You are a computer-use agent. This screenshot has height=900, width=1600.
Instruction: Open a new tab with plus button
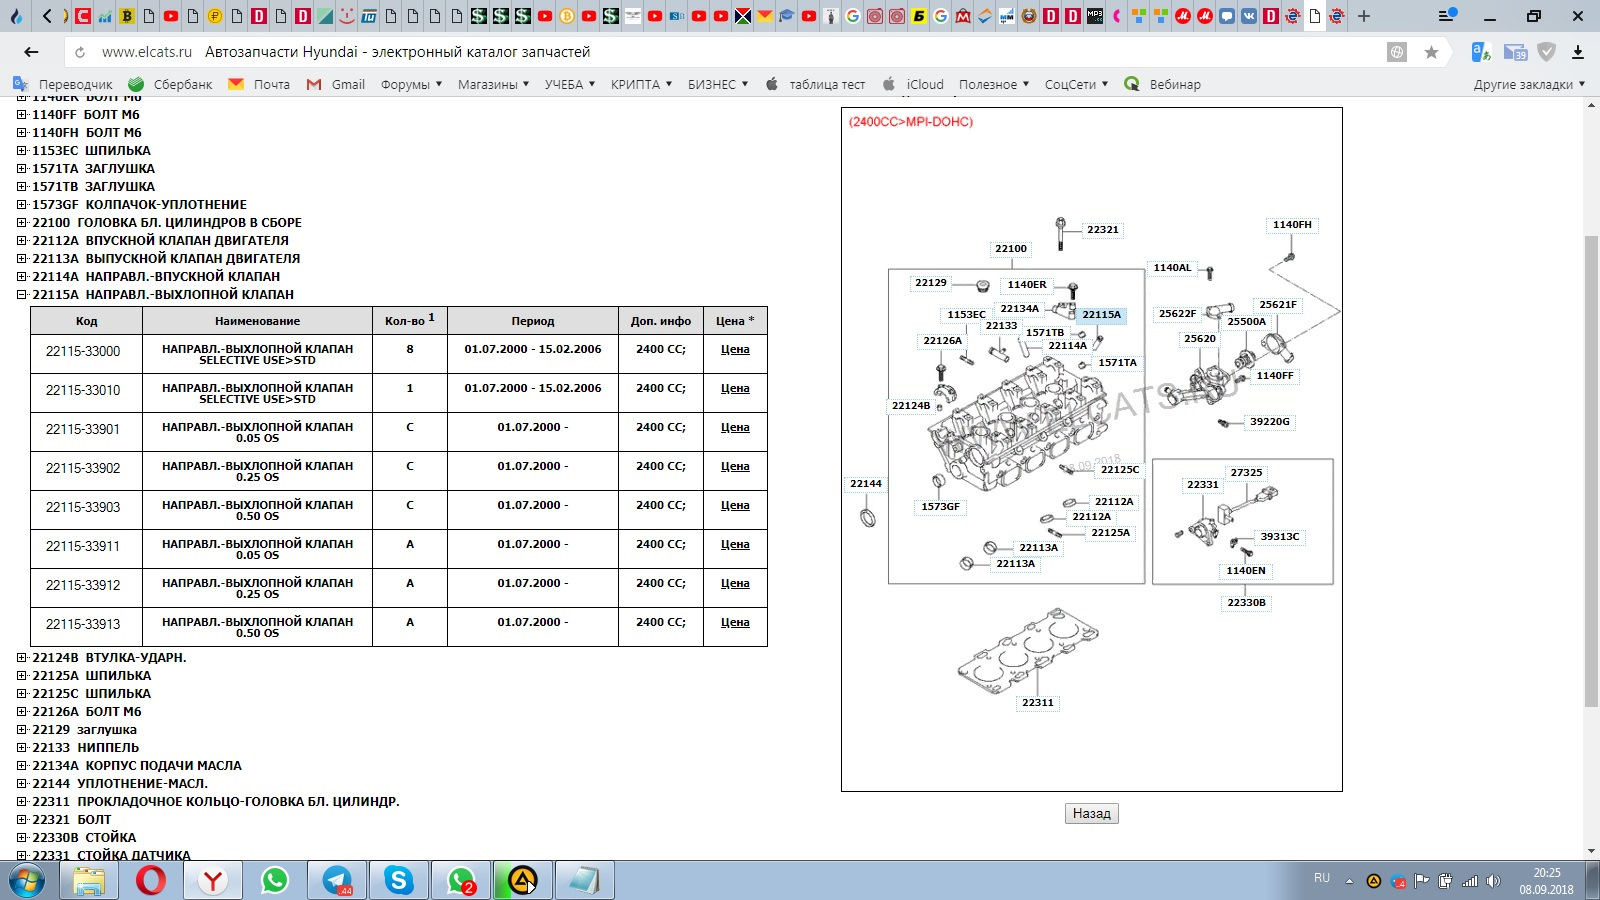[x=1364, y=16]
